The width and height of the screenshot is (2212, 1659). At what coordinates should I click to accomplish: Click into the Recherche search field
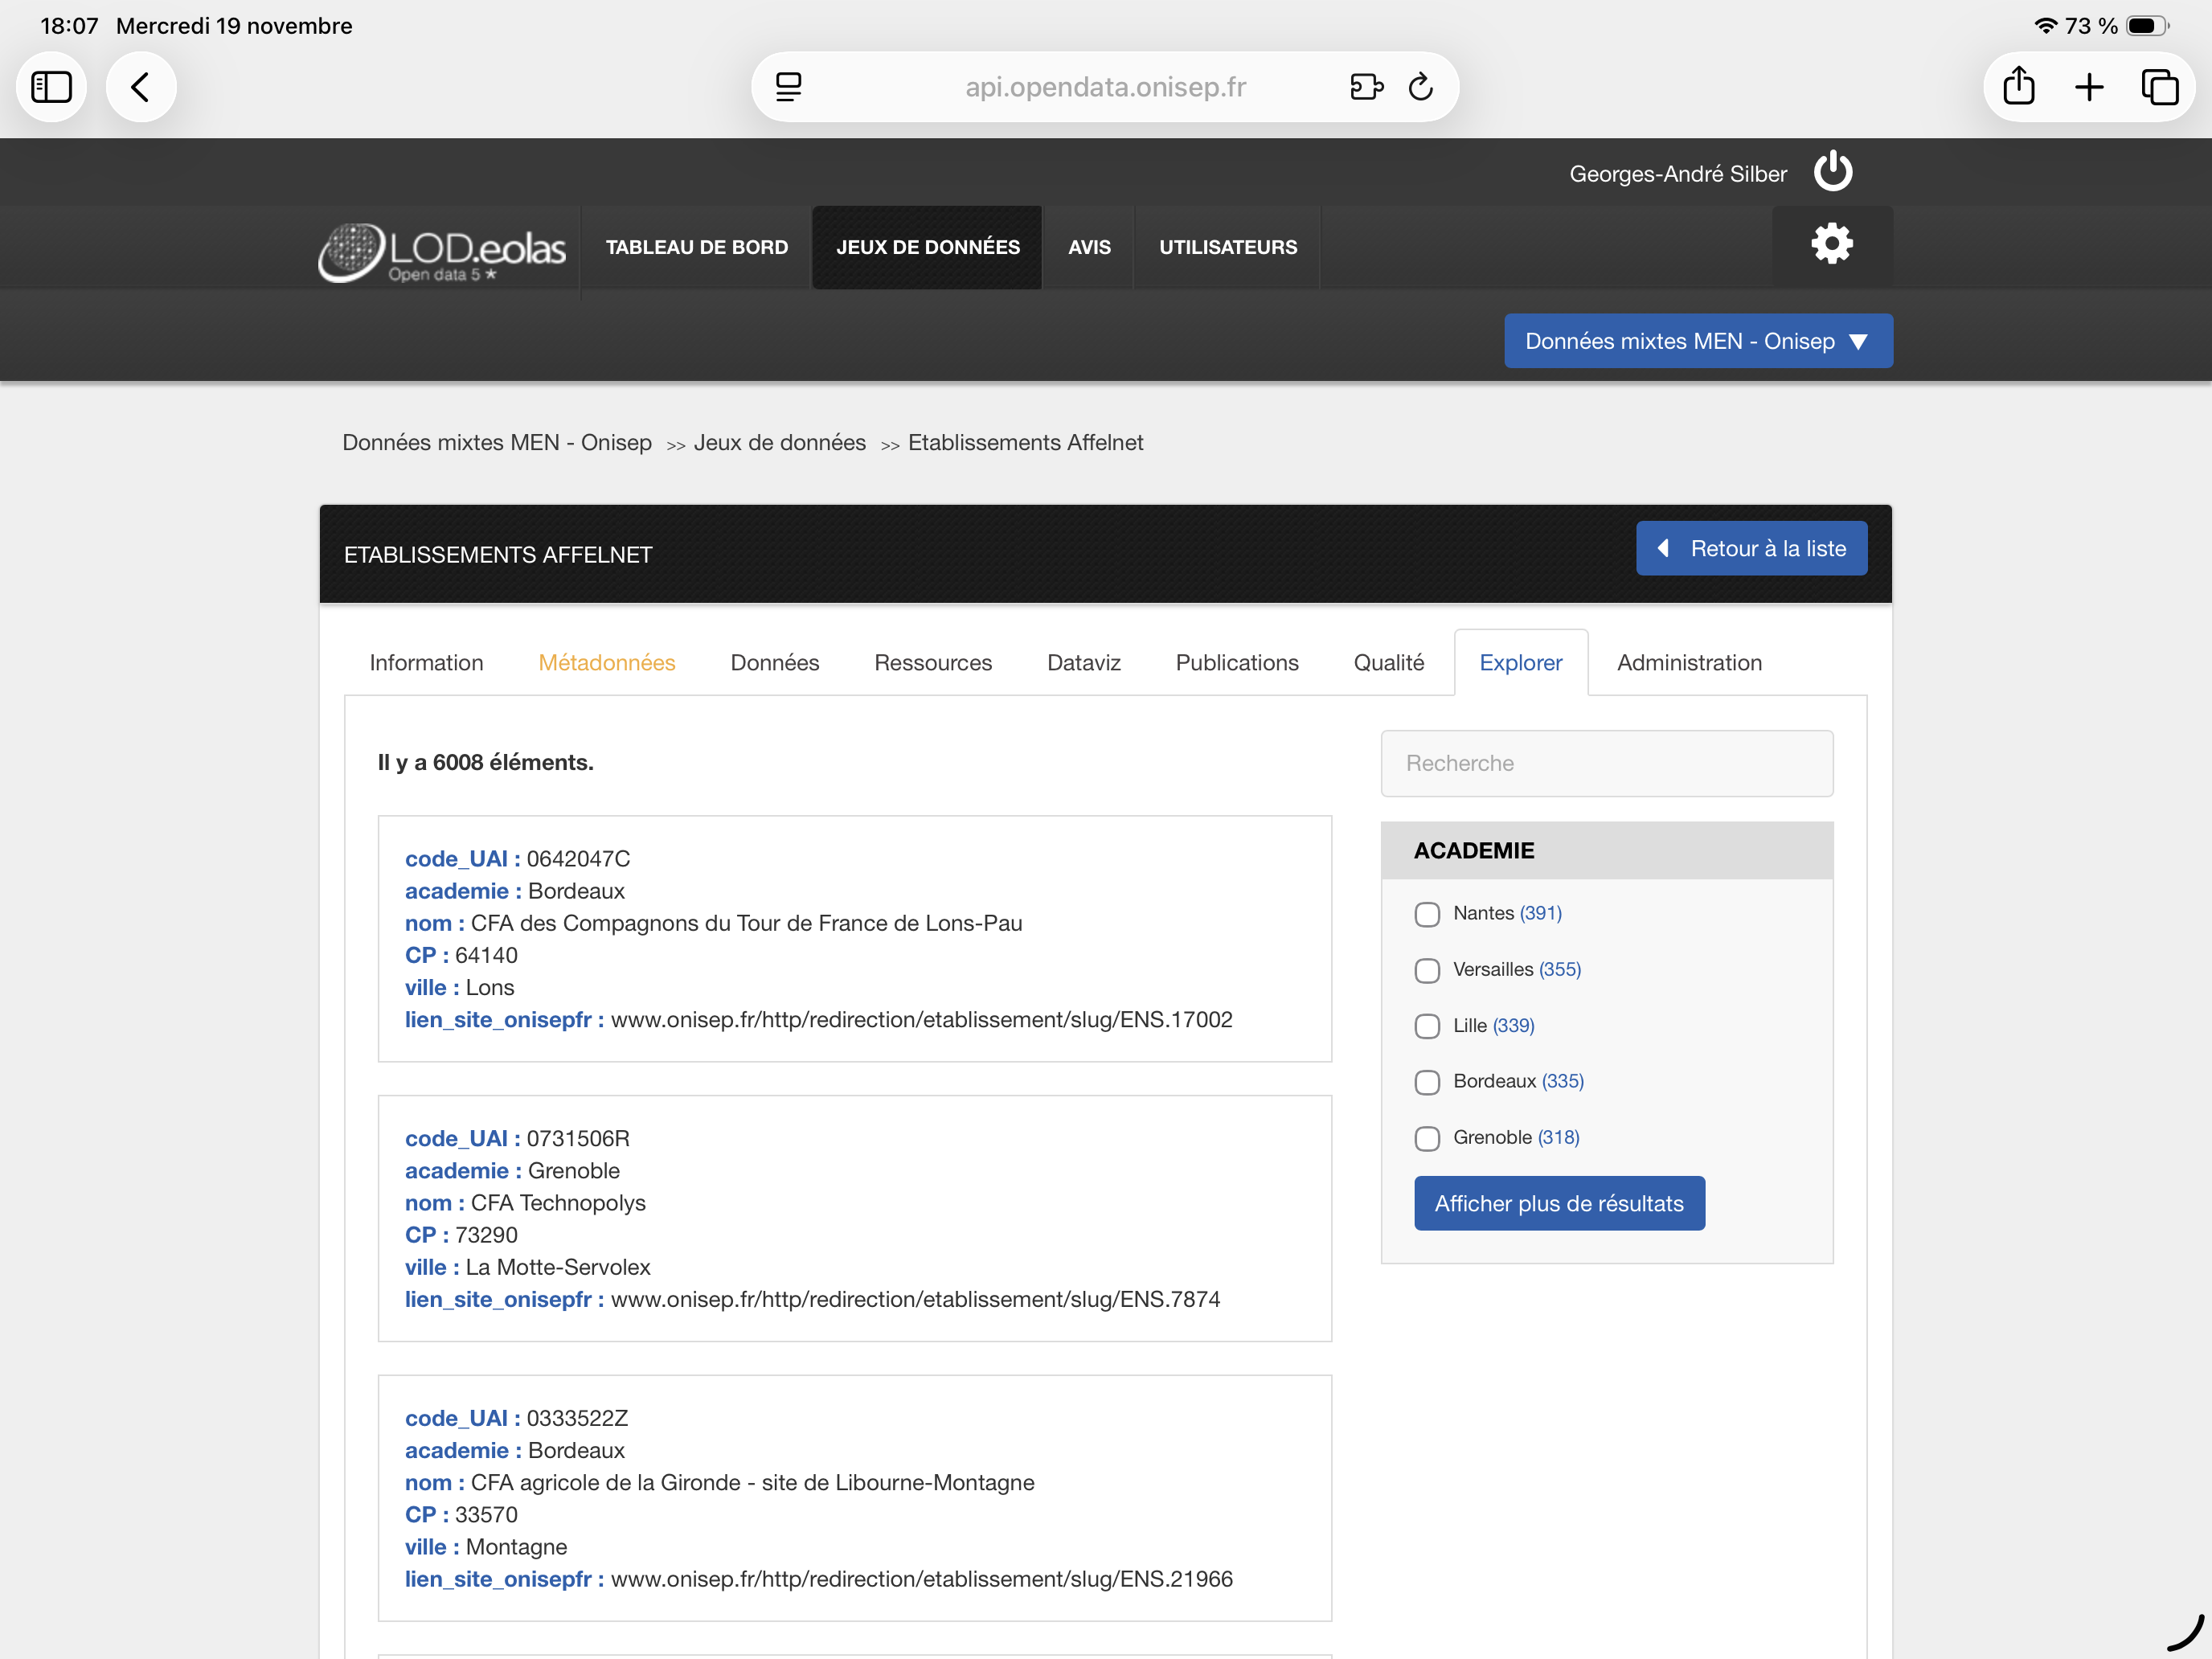[x=1606, y=764]
